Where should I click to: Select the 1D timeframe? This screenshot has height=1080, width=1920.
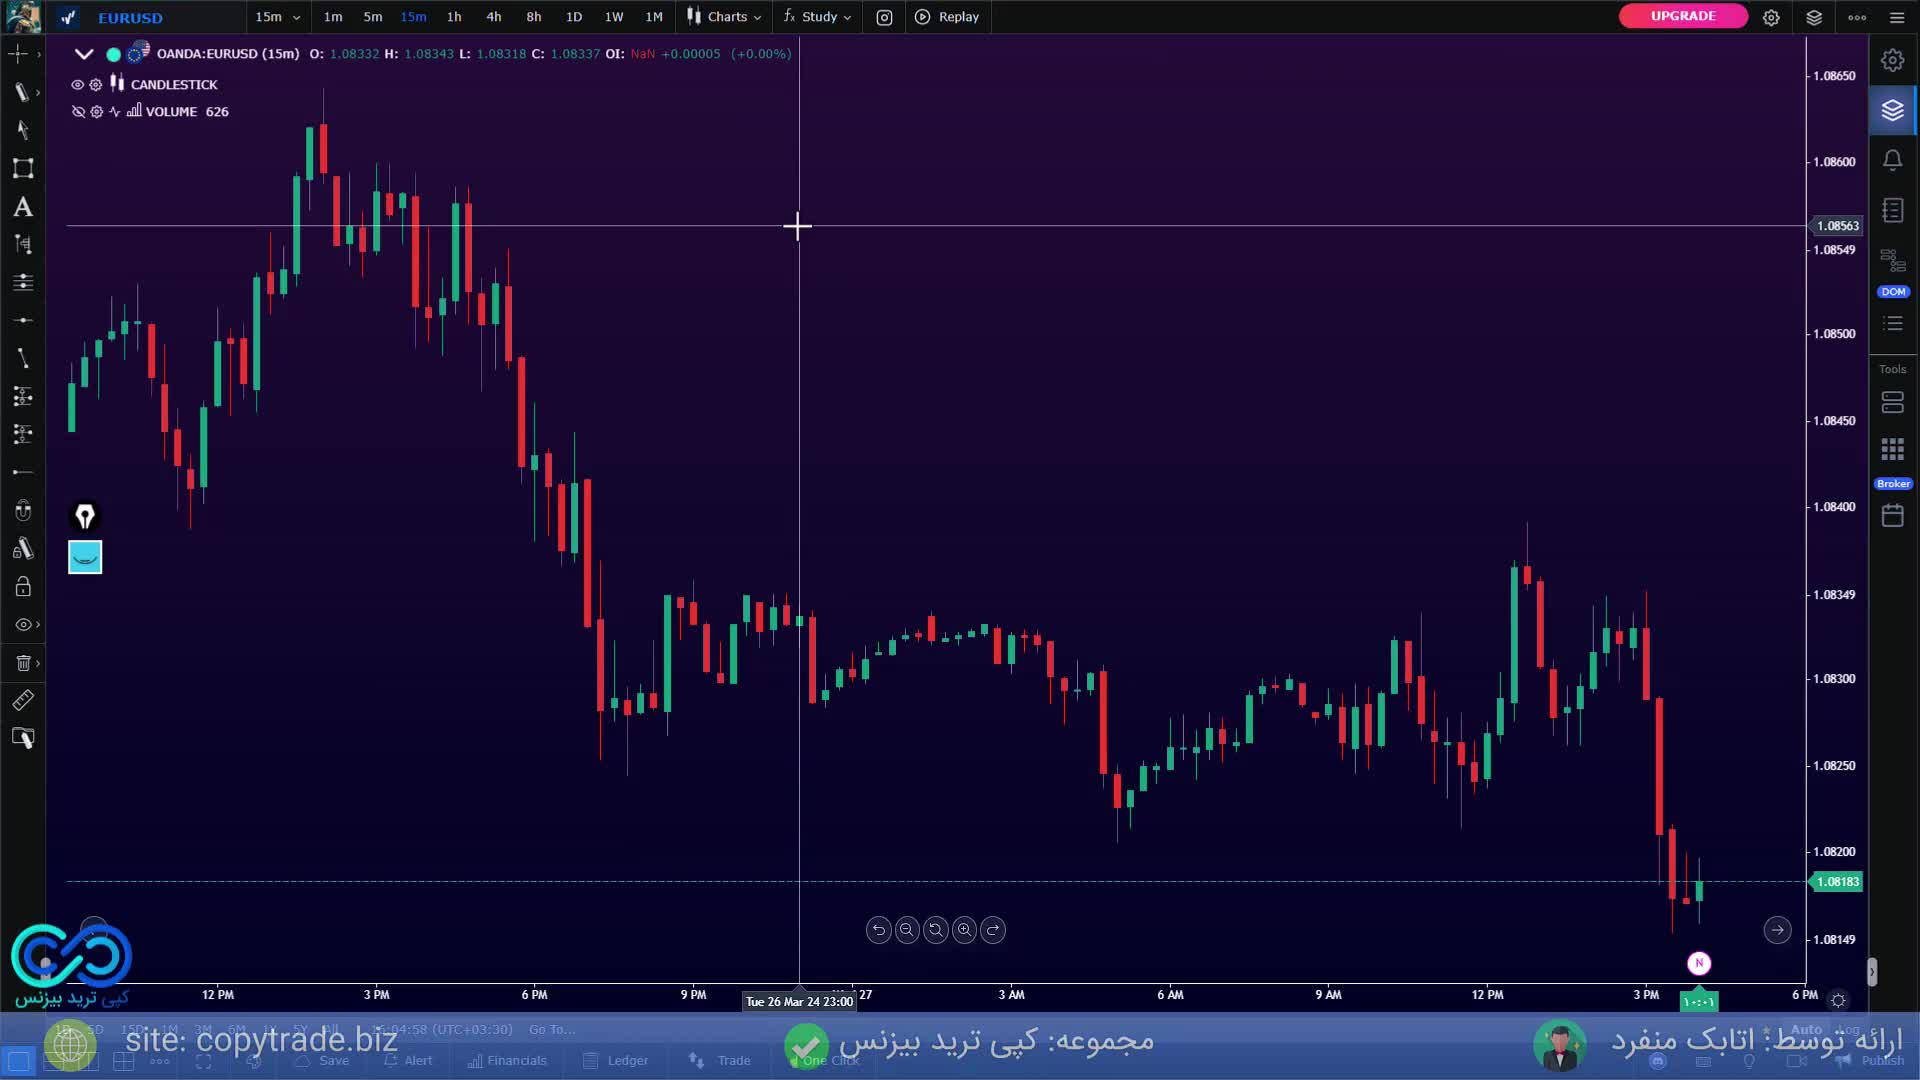coord(574,17)
